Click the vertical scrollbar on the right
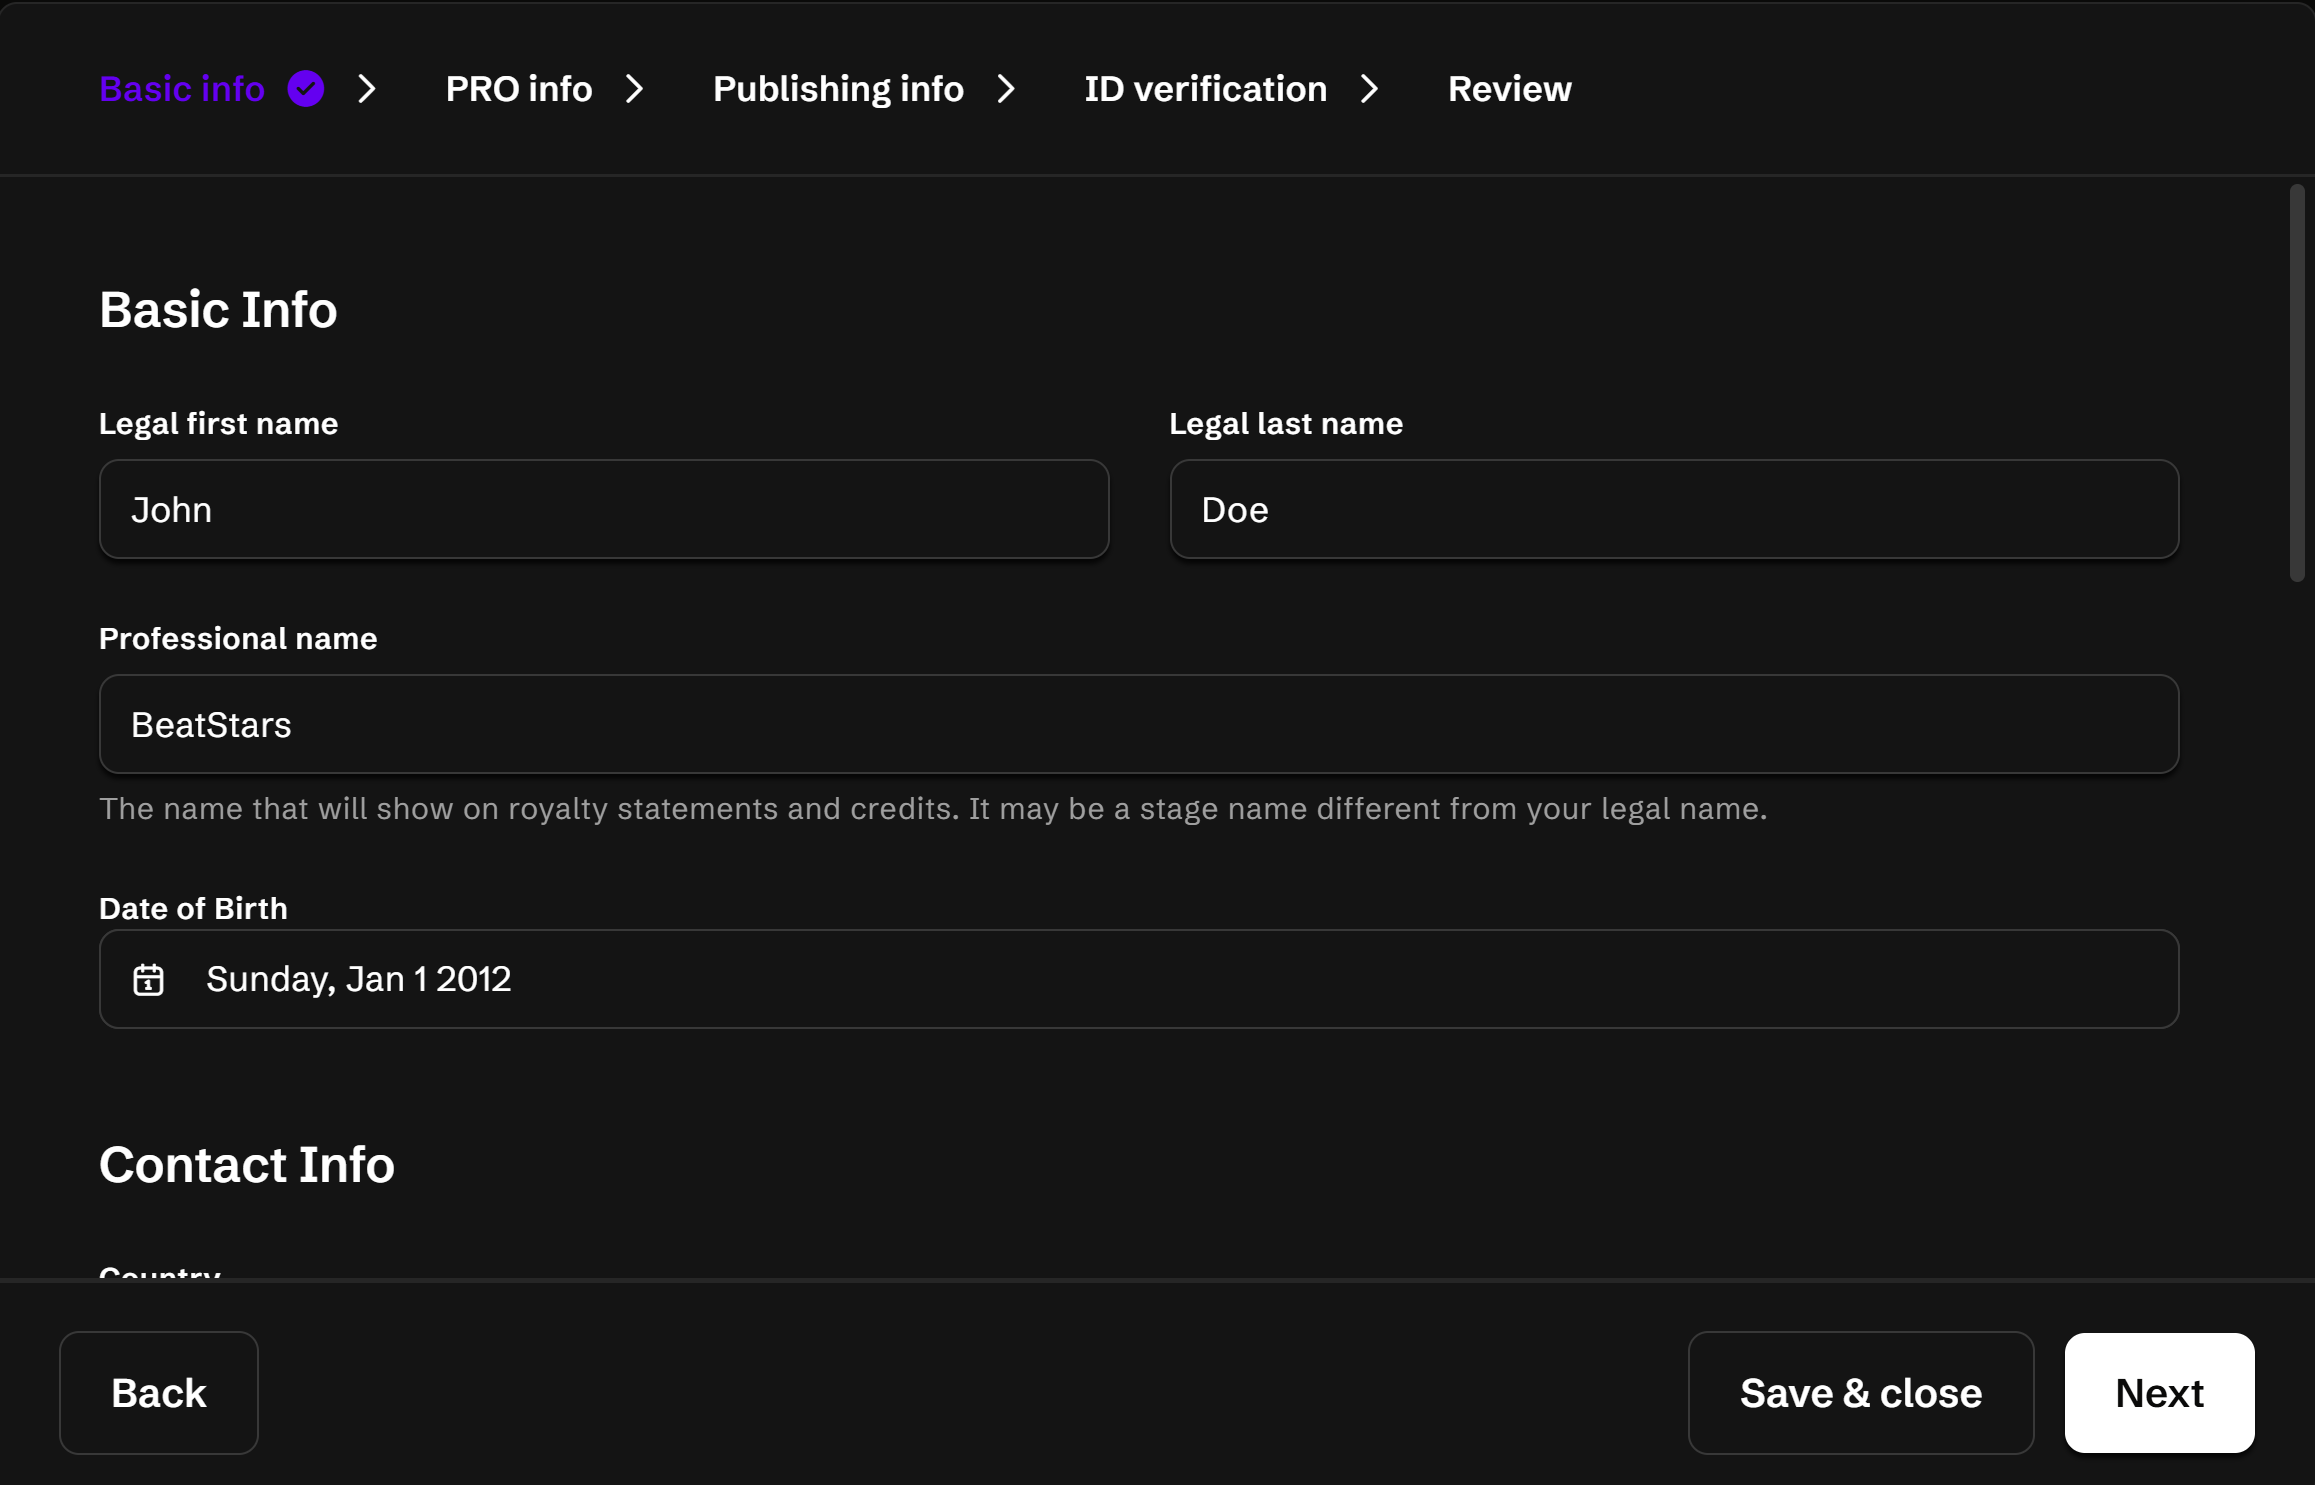2315x1485 pixels. coord(2296,382)
